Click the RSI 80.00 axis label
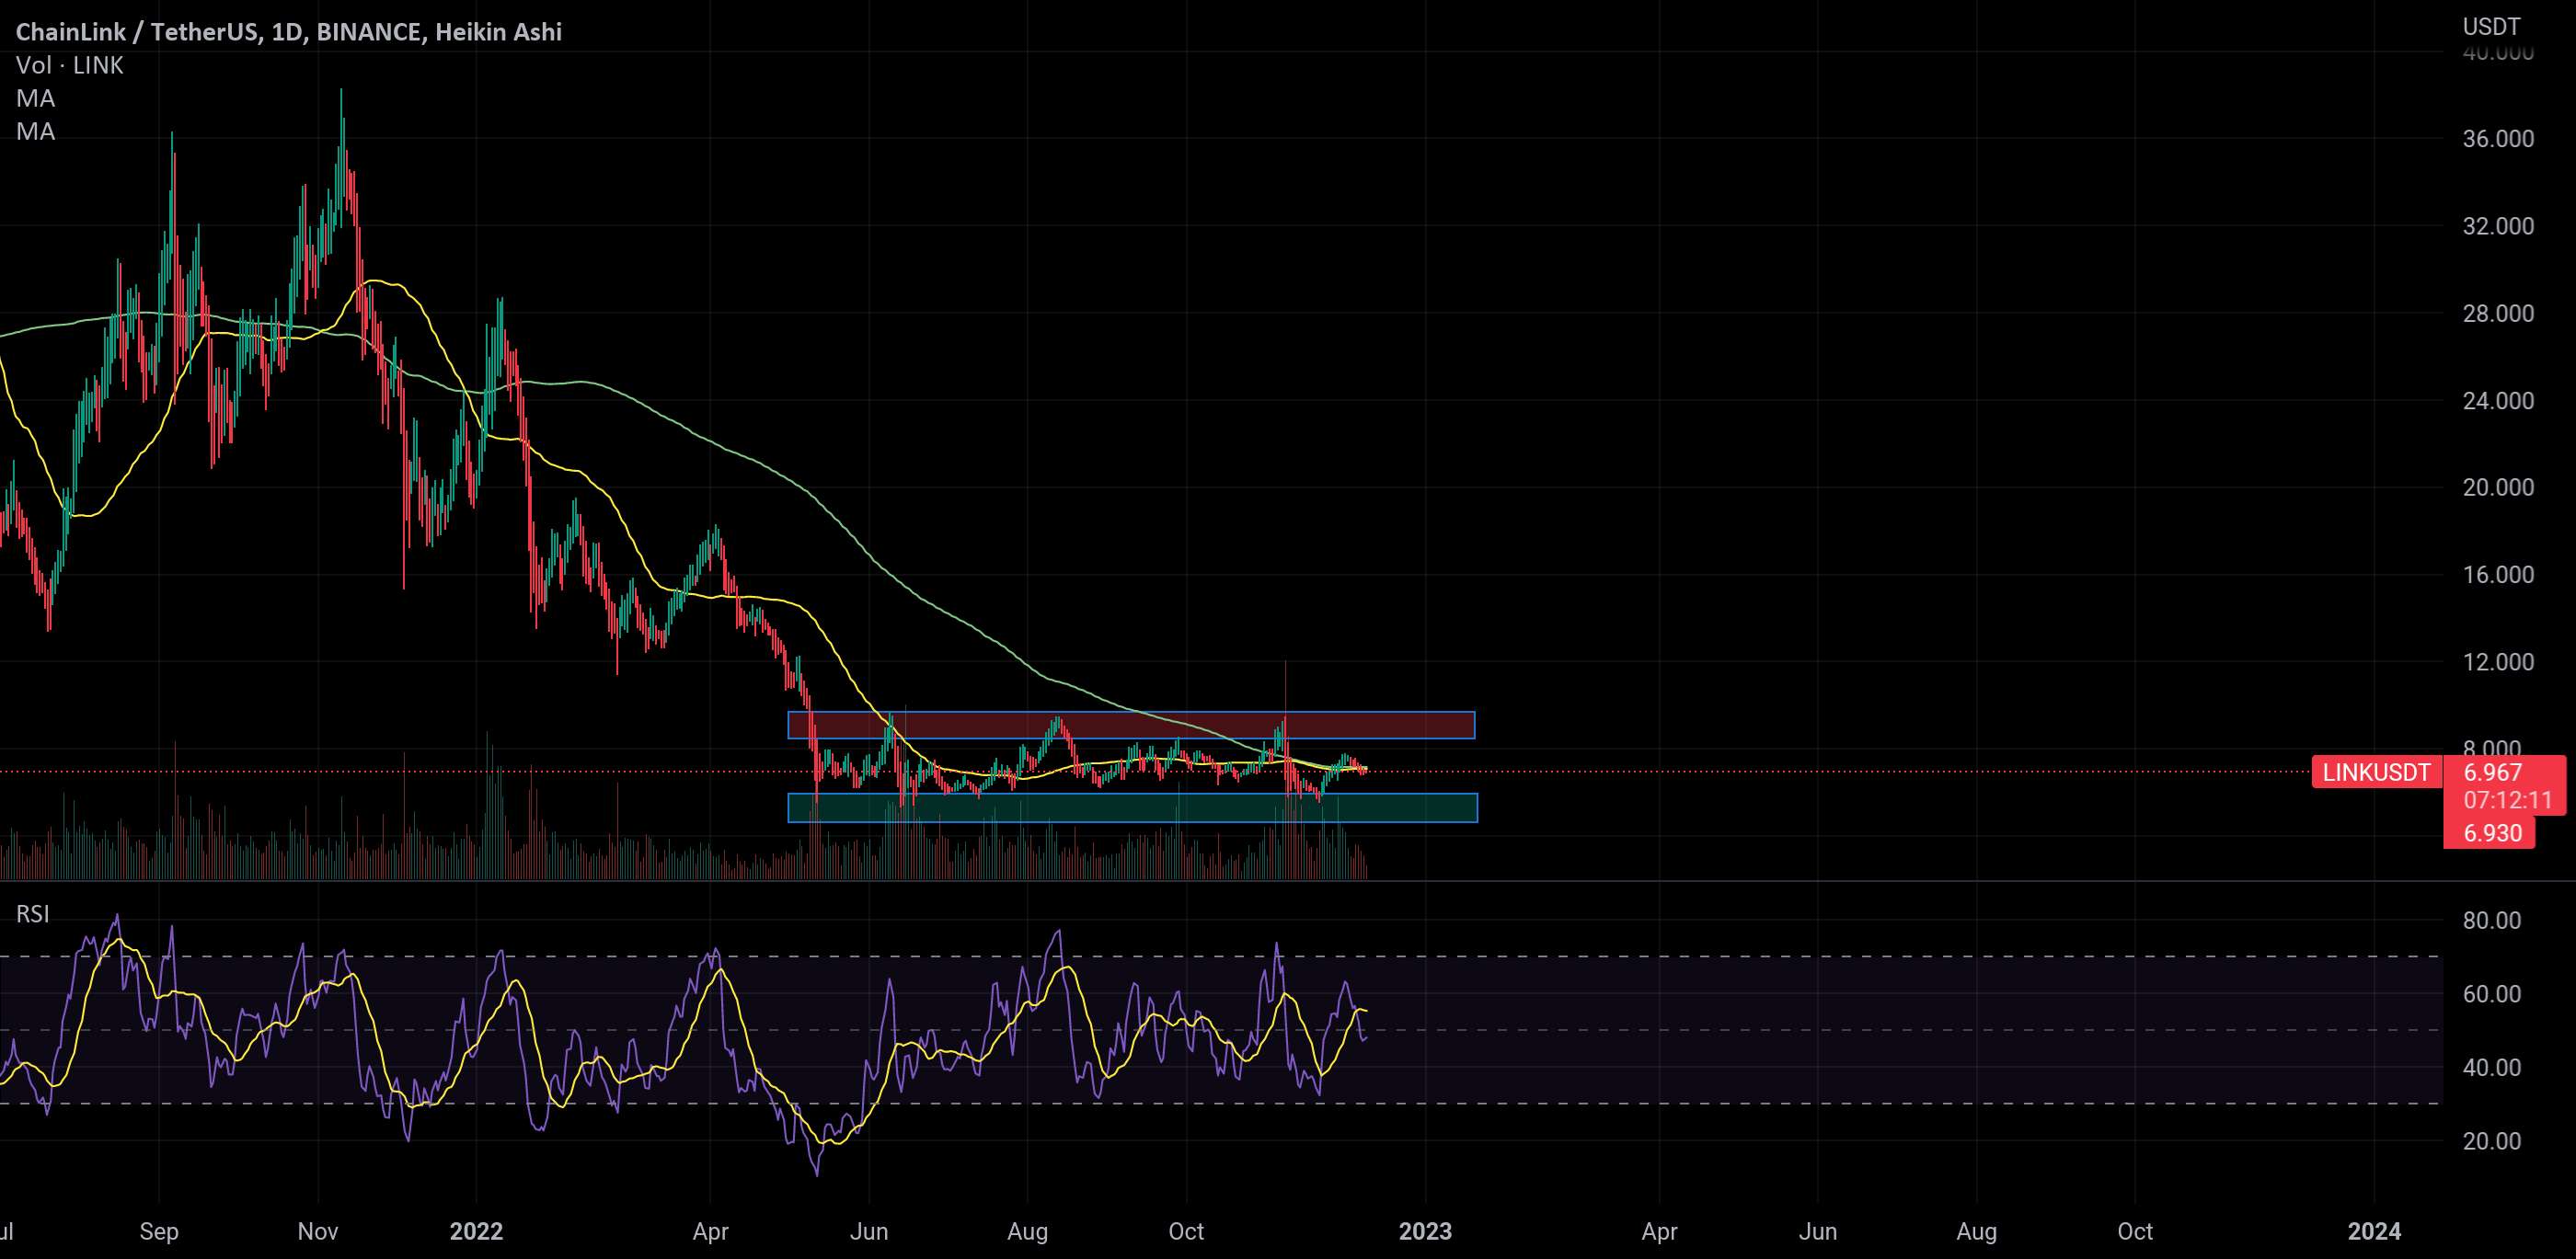The width and height of the screenshot is (2576, 1259). click(2491, 921)
